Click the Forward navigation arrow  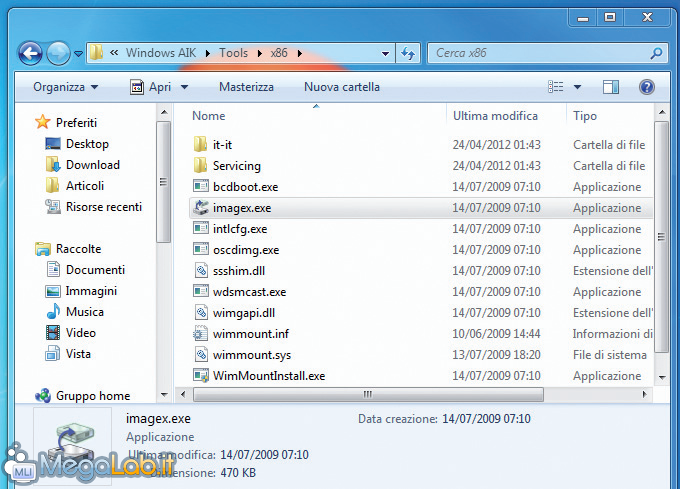[x=58, y=54]
